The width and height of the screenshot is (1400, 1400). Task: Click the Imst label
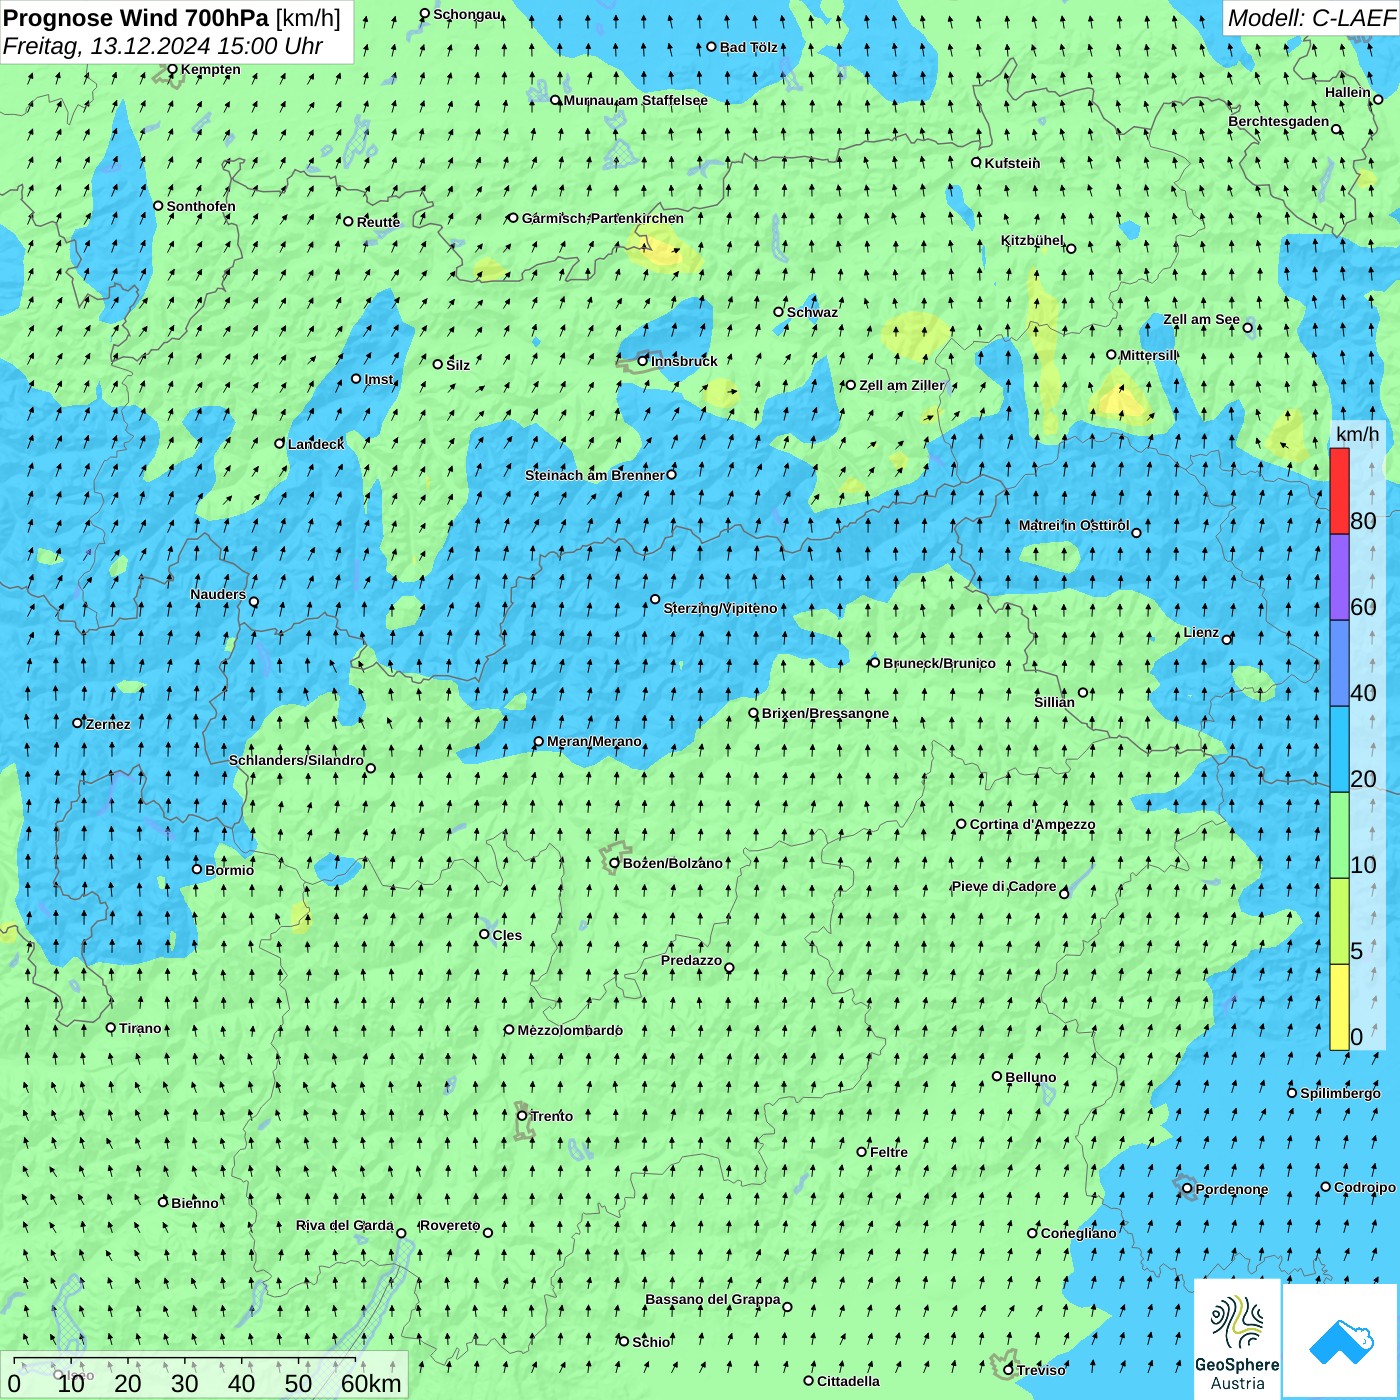click(379, 379)
